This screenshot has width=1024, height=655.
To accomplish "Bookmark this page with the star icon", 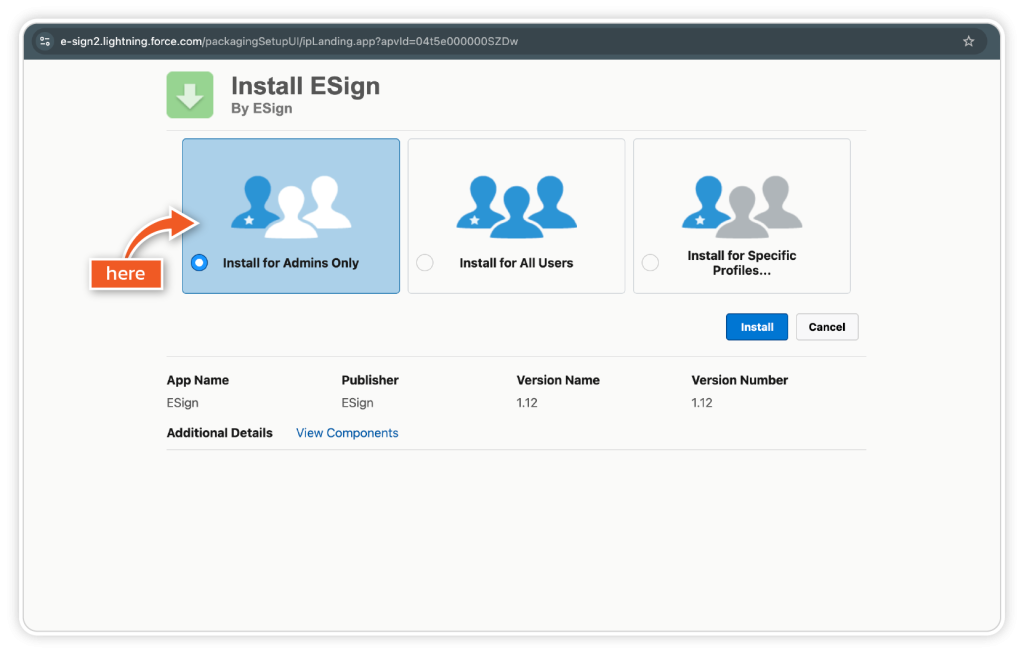I will 968,41.
